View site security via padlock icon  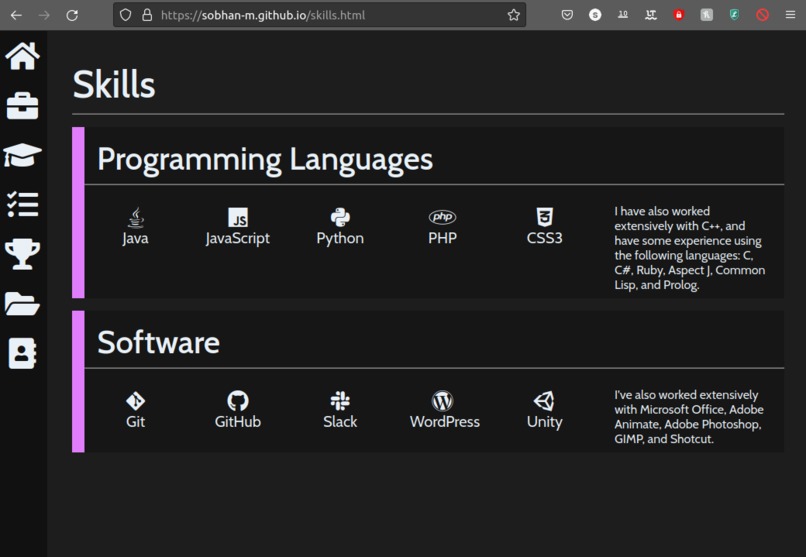tap(147, 15)
